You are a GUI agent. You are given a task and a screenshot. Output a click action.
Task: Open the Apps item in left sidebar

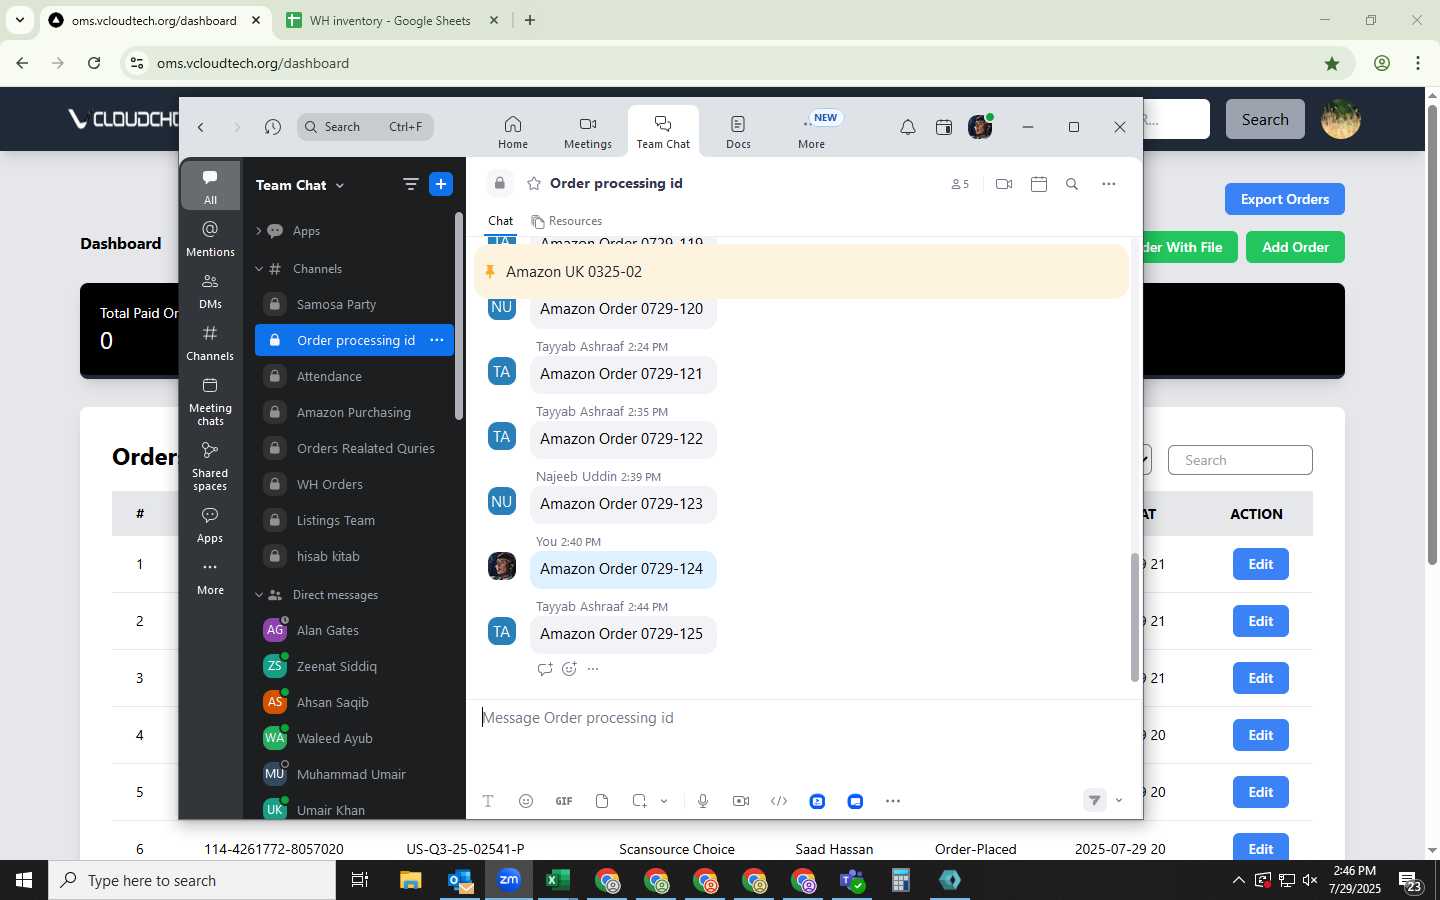pyautogui.click(x=210, y=524)
